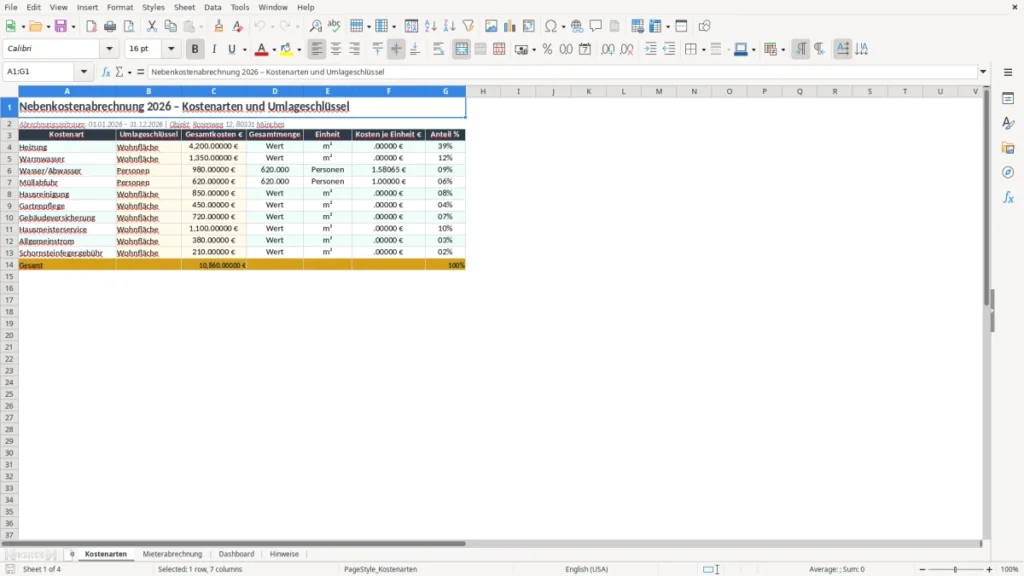Click English (USA) language status

586,569
